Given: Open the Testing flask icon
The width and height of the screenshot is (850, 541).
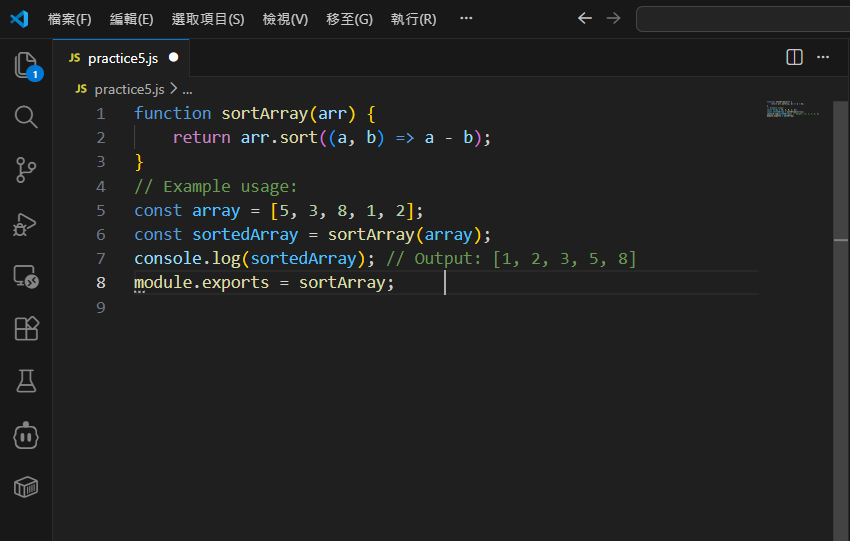Looking at the screenshot, I should click(x=26, y=381).
